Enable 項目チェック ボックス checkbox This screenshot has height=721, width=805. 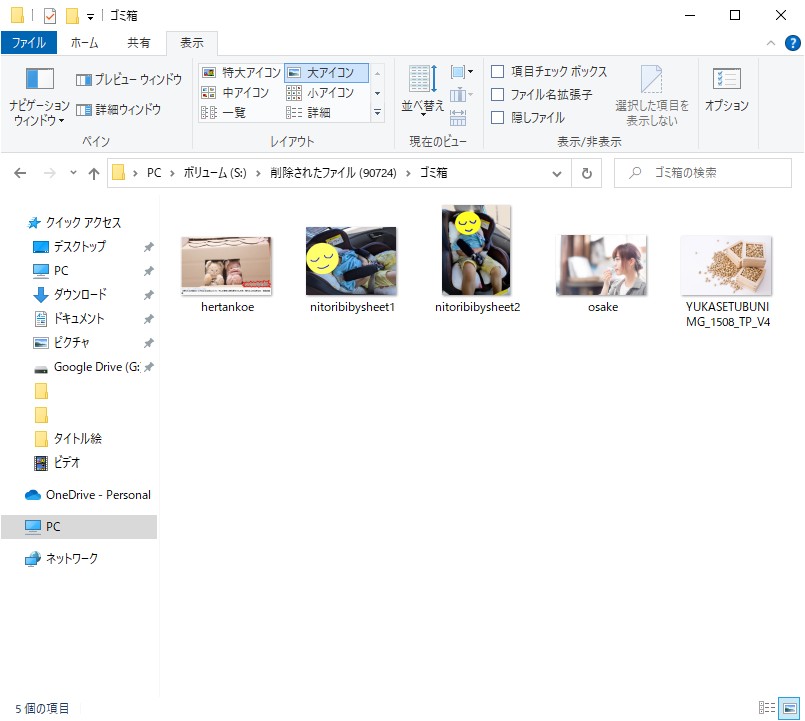497,72
